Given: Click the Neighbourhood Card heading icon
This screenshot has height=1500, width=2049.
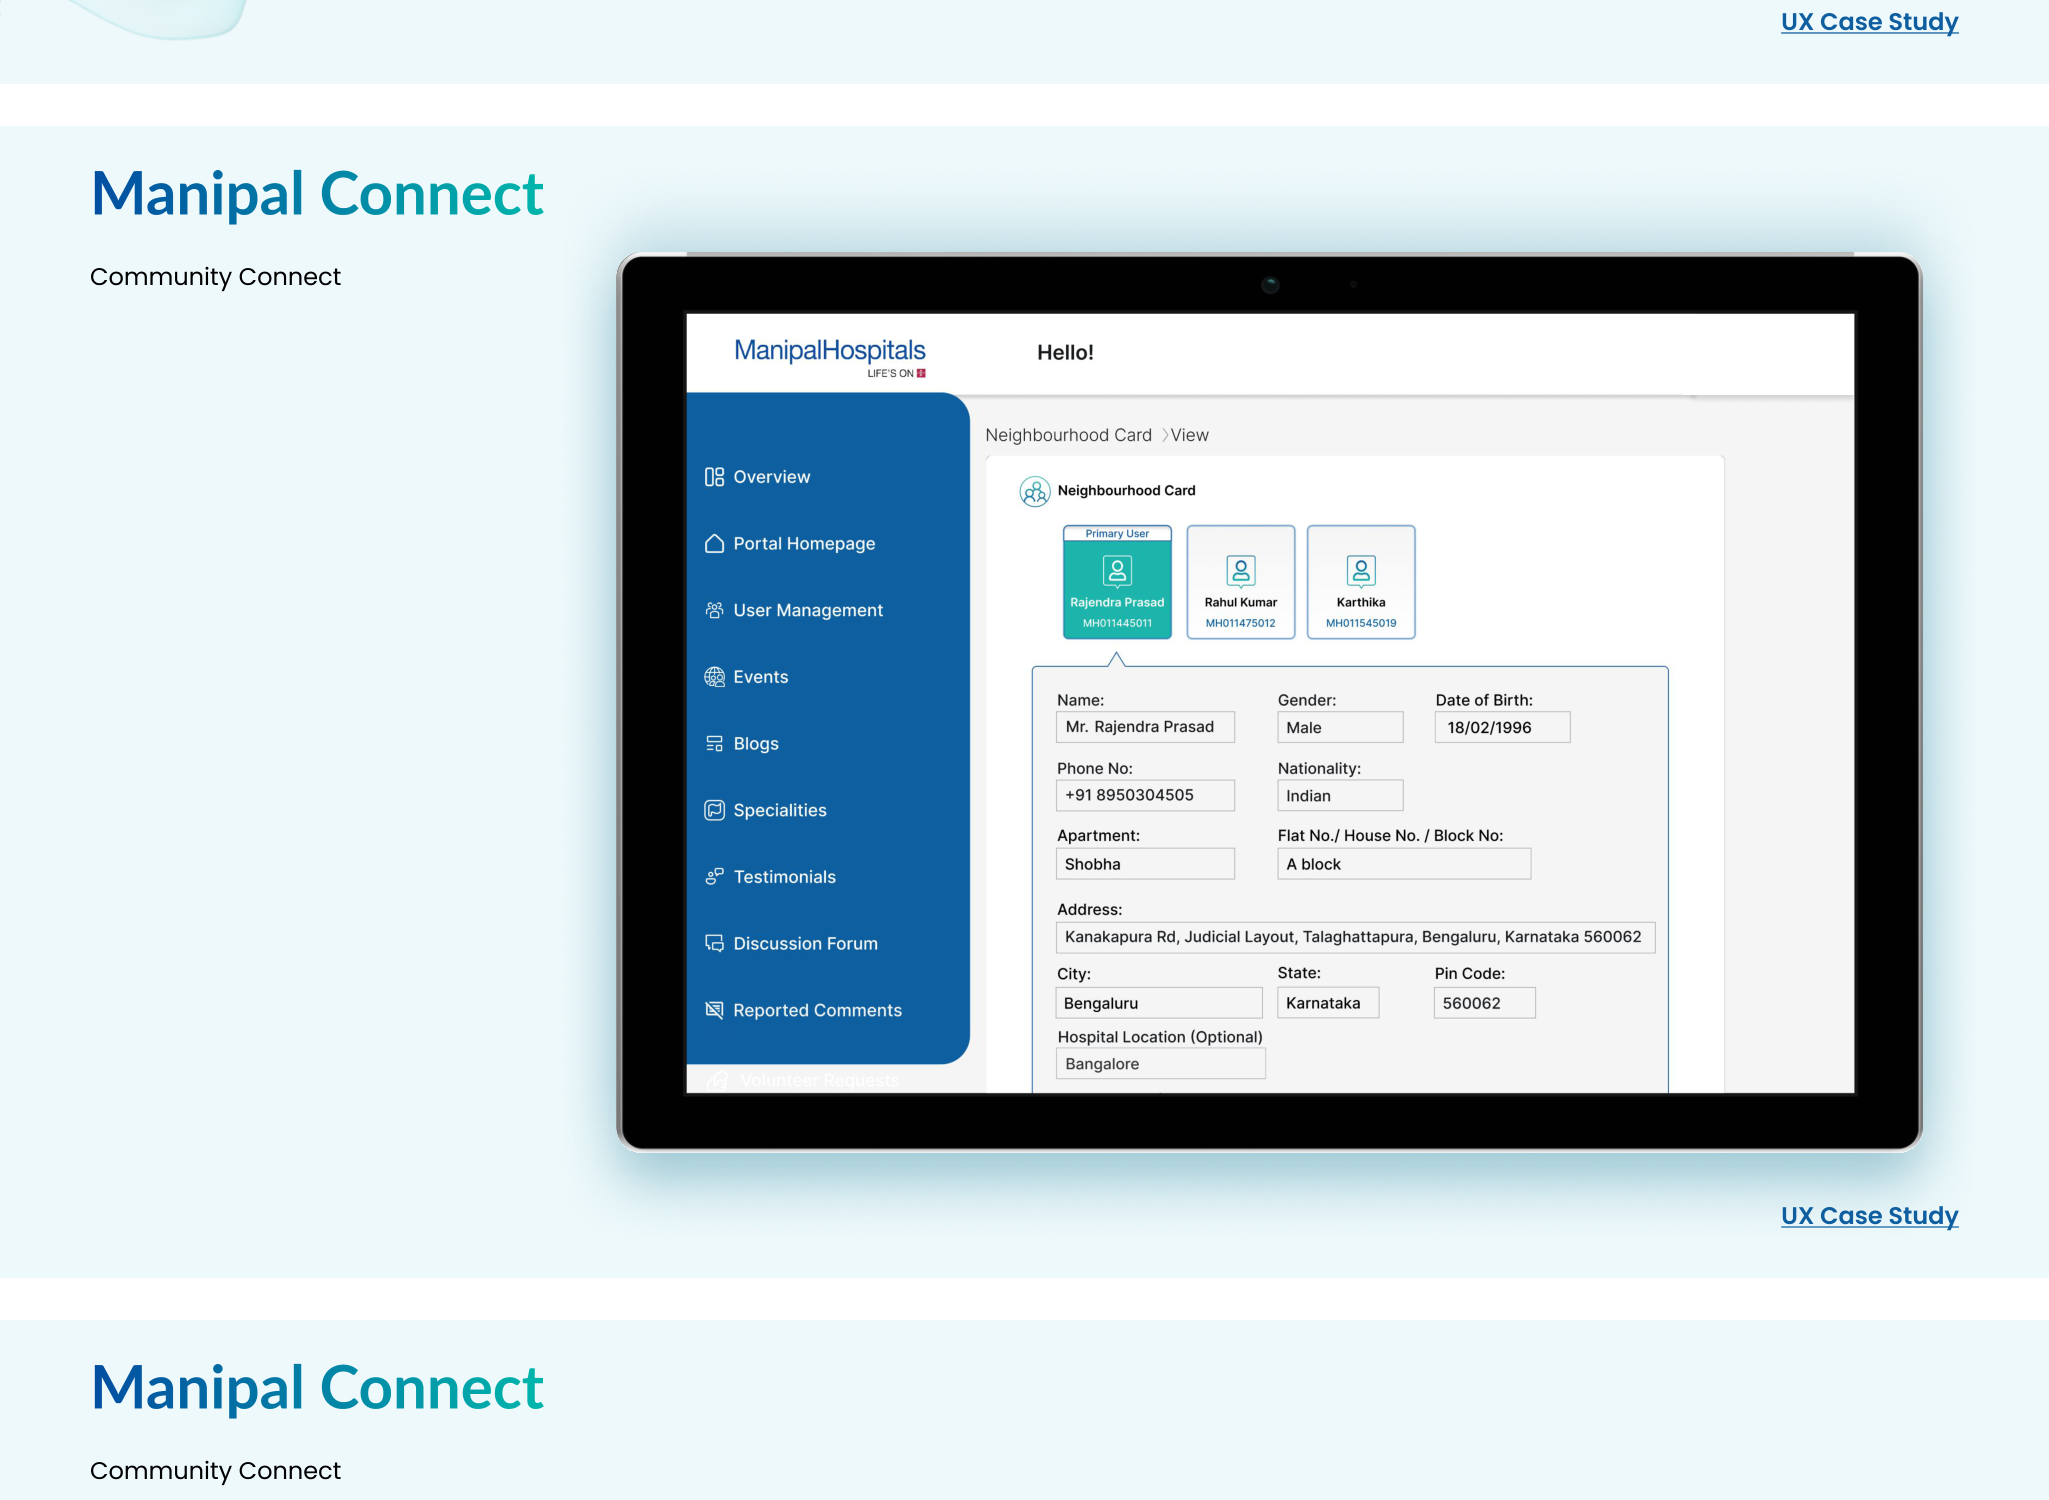Looking at the screenshot, I should (x=1035, y=491).
